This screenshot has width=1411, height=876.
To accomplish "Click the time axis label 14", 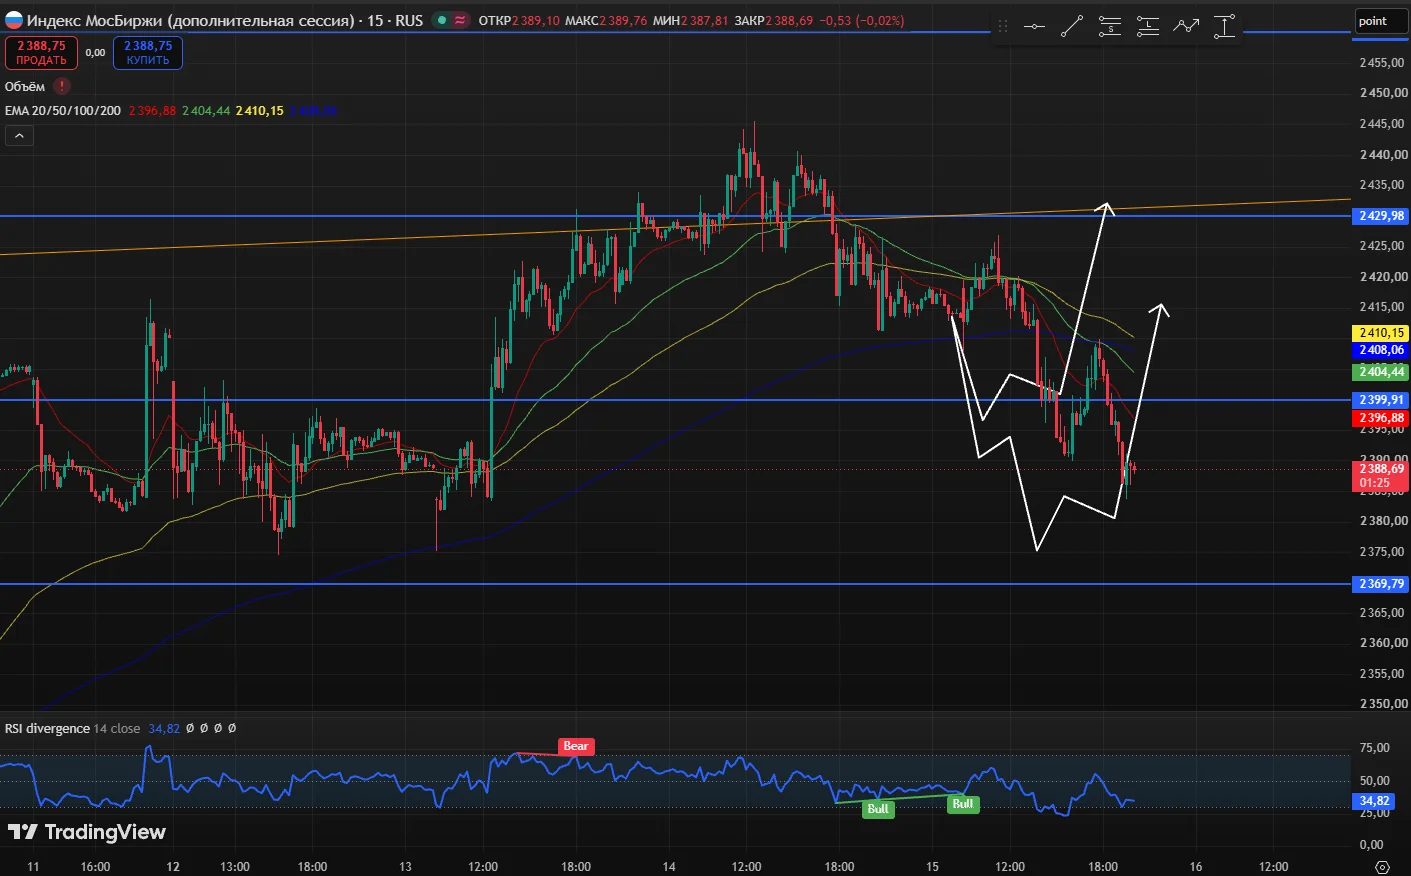I will [669, 867].
